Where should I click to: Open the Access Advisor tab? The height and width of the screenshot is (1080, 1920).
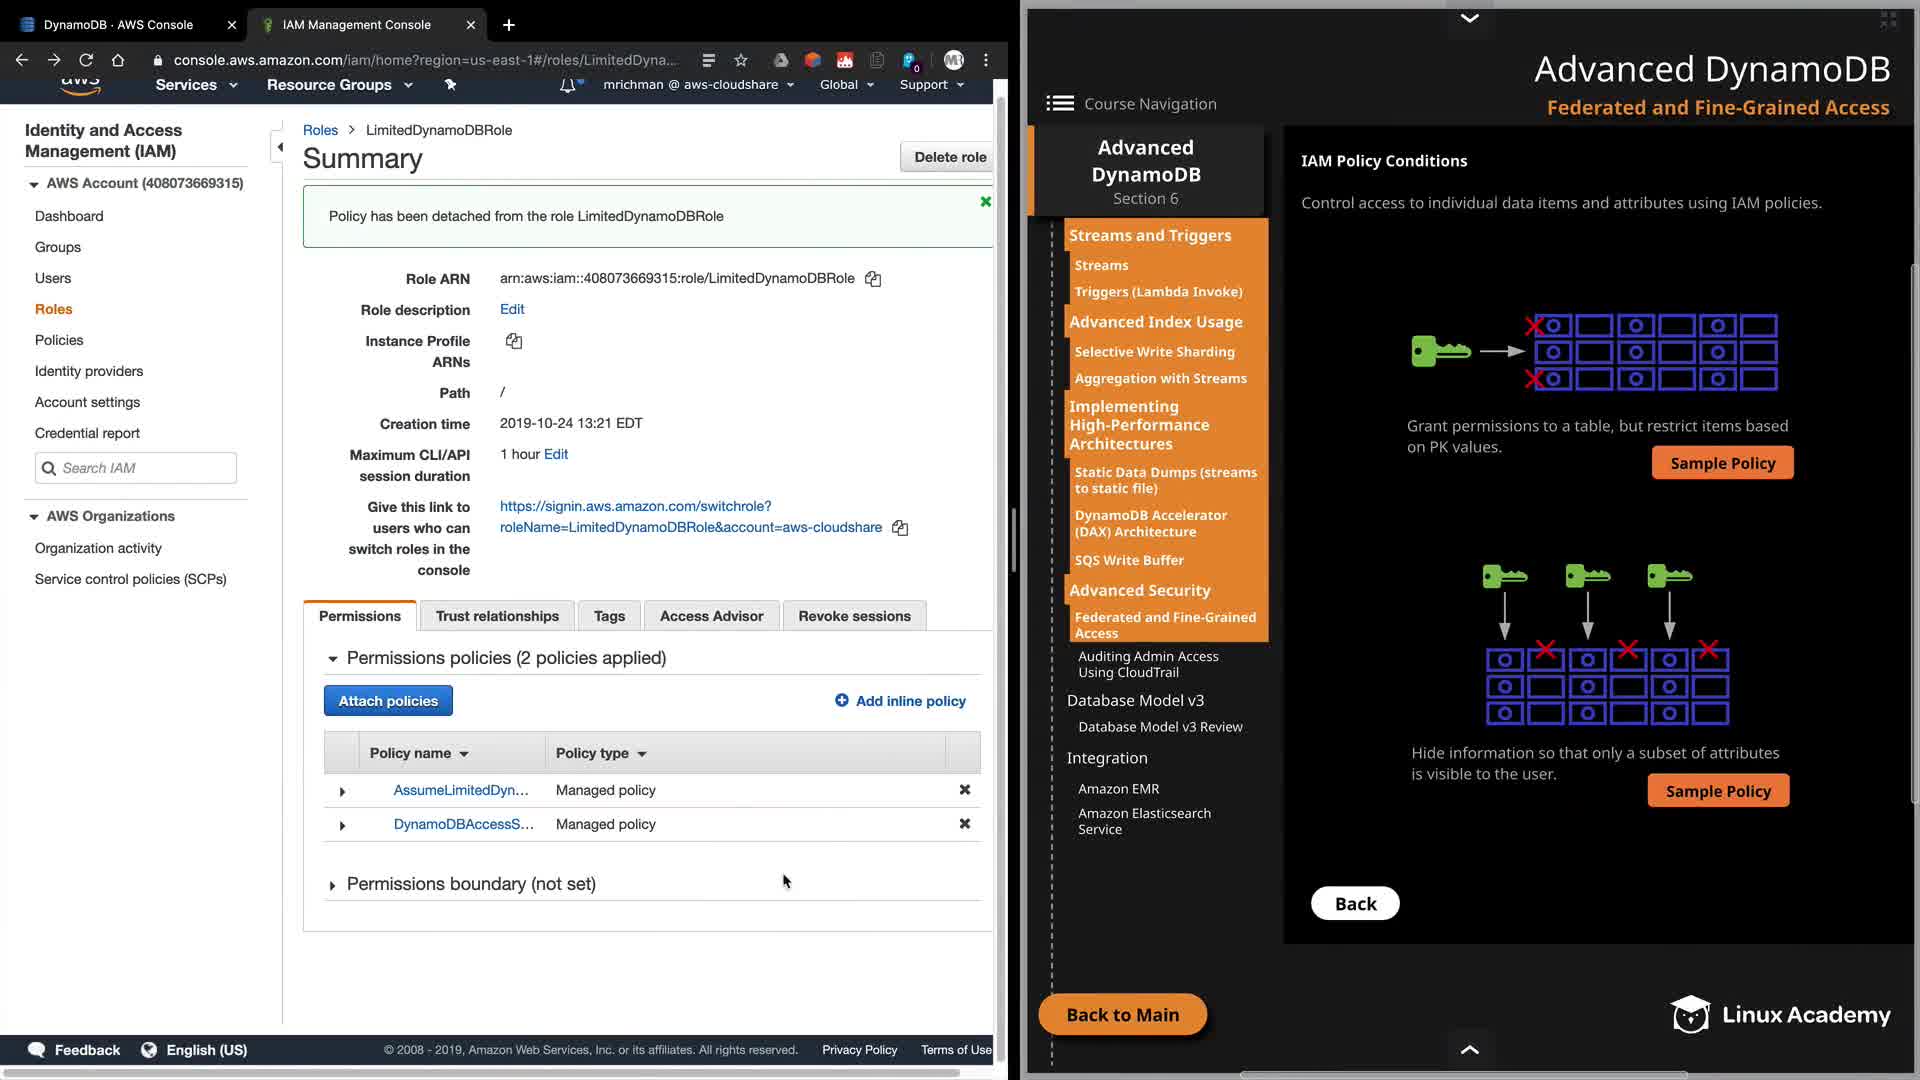pyautogui.click(x=711, y=616)
